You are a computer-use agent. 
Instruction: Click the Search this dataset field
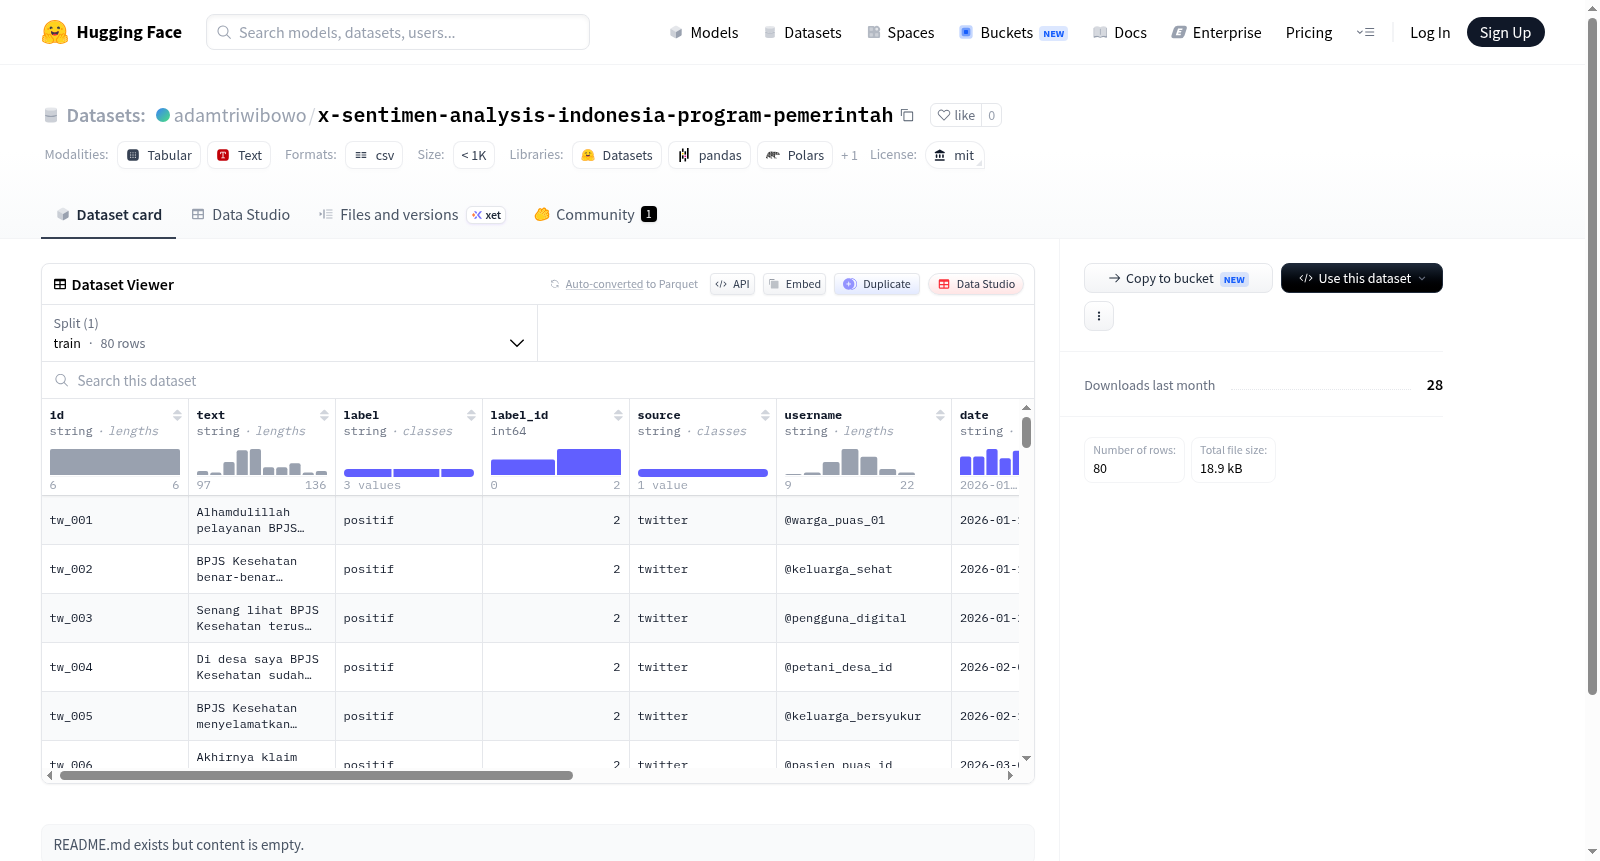click(x=538, y=380)
